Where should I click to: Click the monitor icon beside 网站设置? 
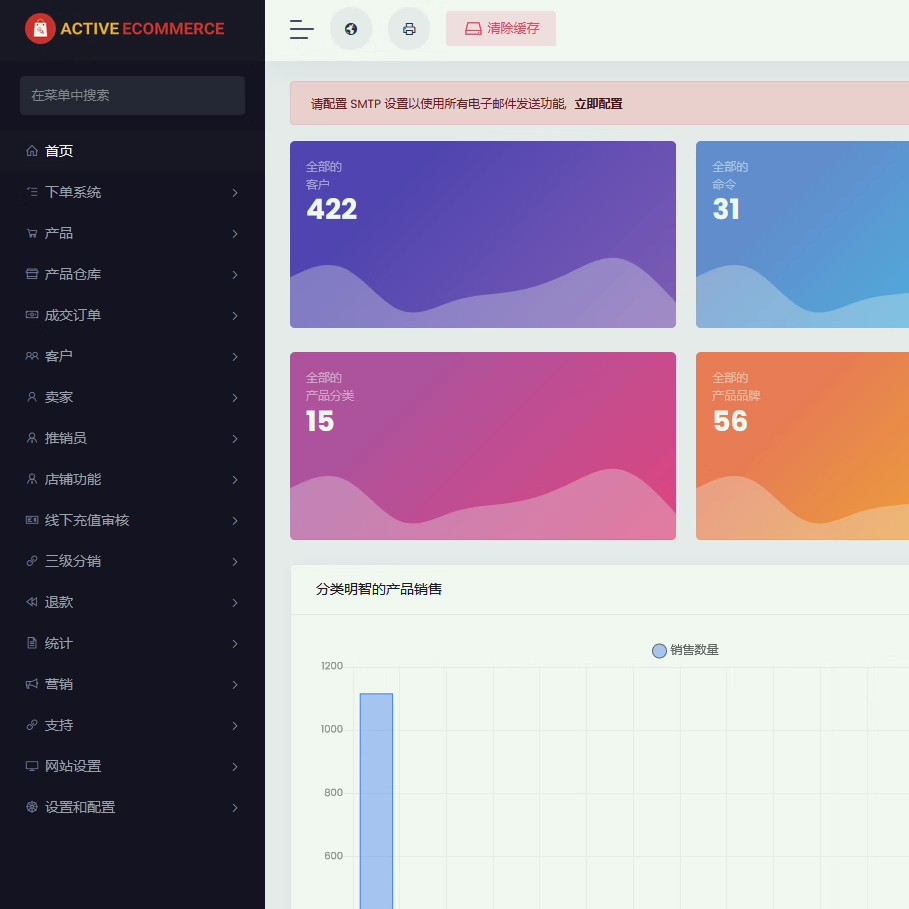pos(32,767)
